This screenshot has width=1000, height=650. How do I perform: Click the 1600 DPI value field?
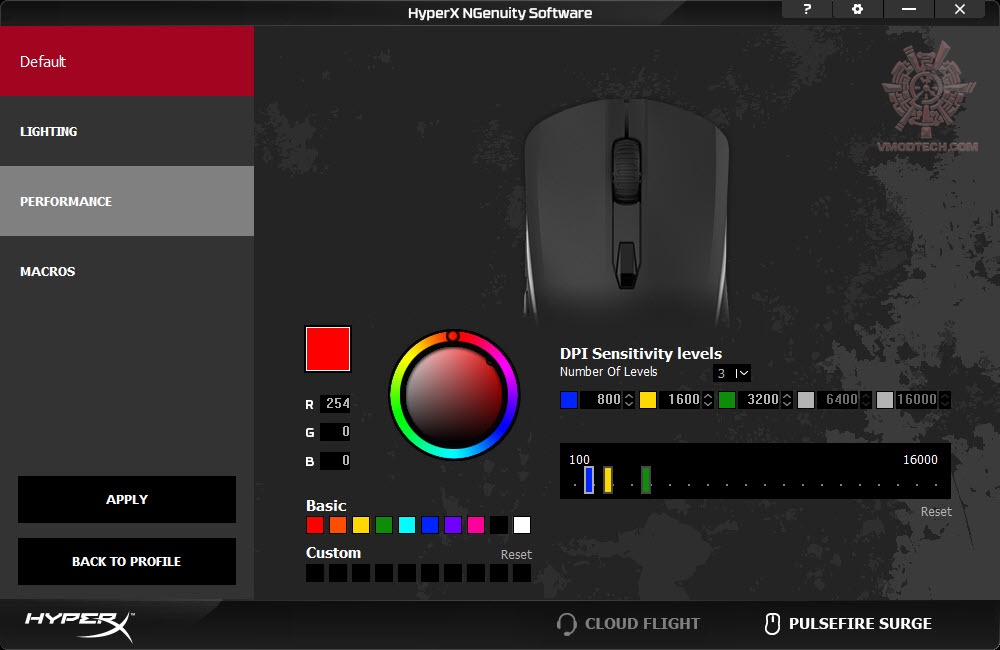(680, 399)
